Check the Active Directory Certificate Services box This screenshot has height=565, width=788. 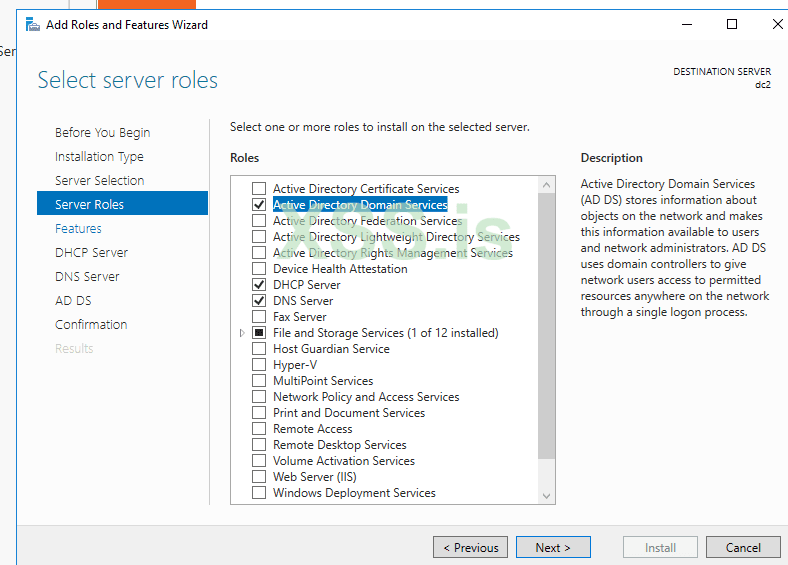[x=259, y=189]
